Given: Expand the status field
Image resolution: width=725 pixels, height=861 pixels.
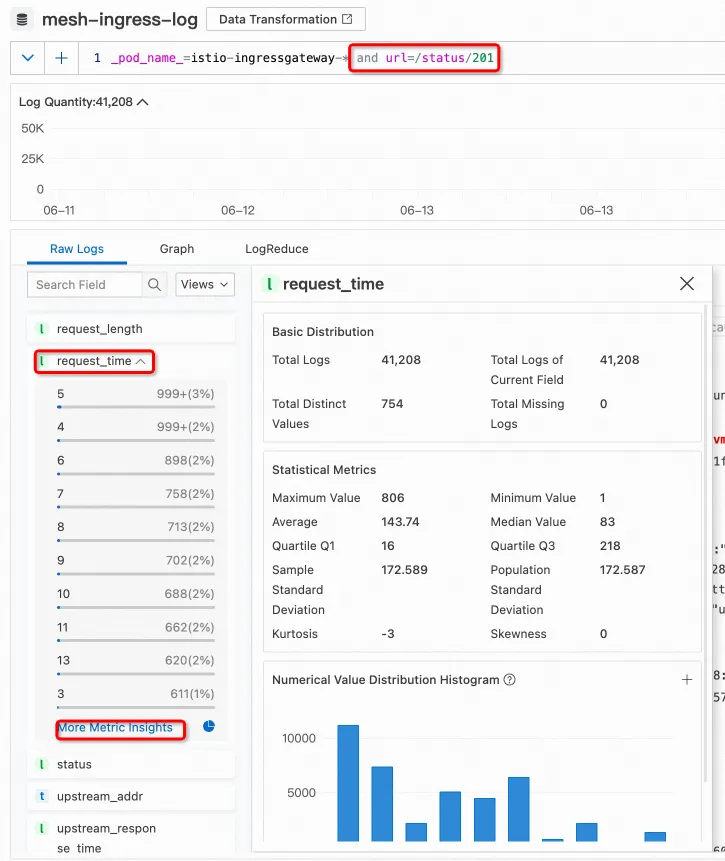Looking at the screenshot, I should 74,765.
